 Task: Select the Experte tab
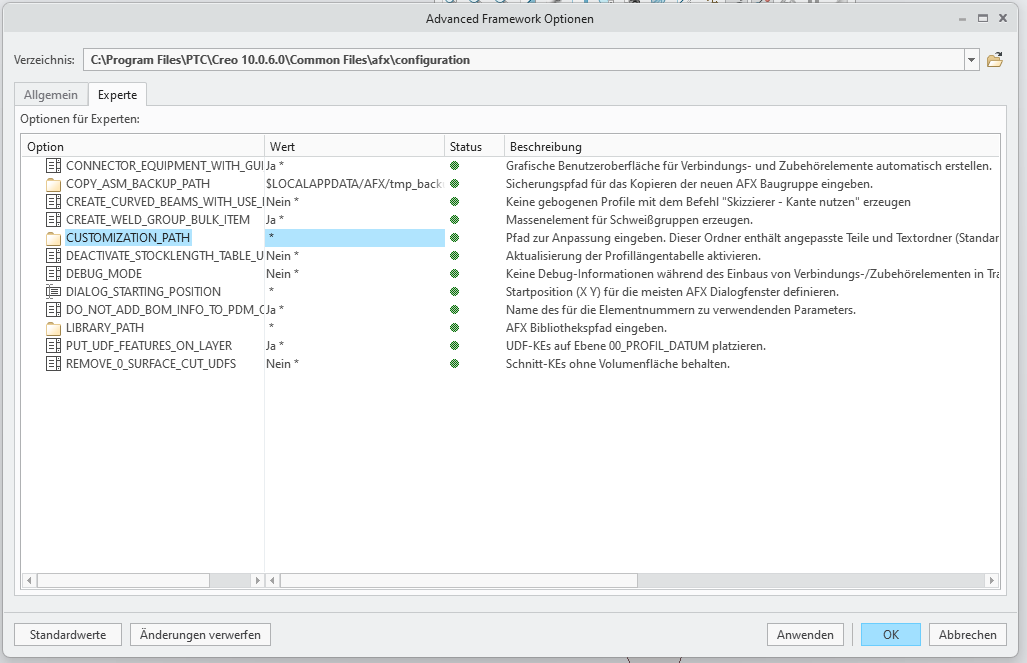[117, 94]
